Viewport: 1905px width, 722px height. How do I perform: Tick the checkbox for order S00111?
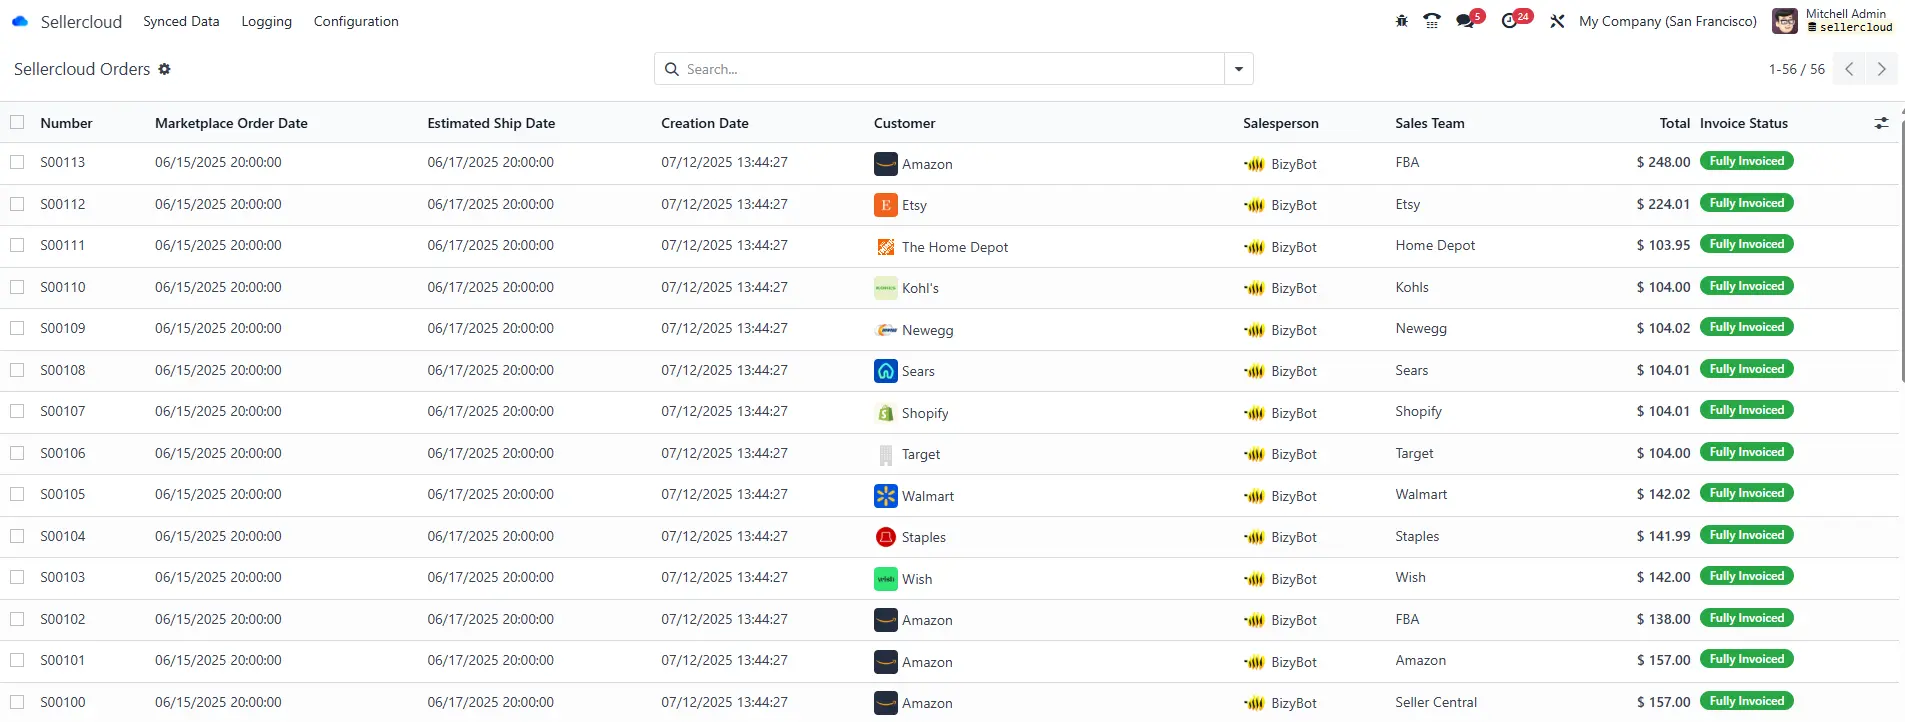pos(17,245)
